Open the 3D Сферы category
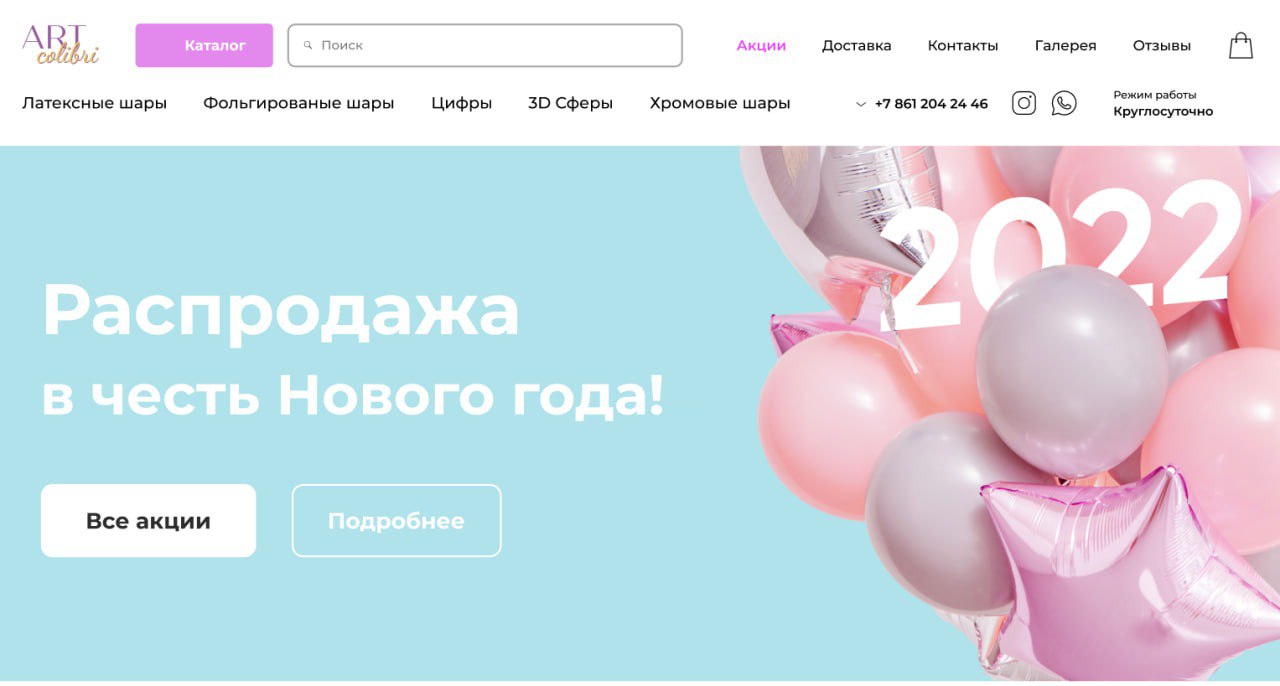The image size is (1280, 686). tap(571, 103)
